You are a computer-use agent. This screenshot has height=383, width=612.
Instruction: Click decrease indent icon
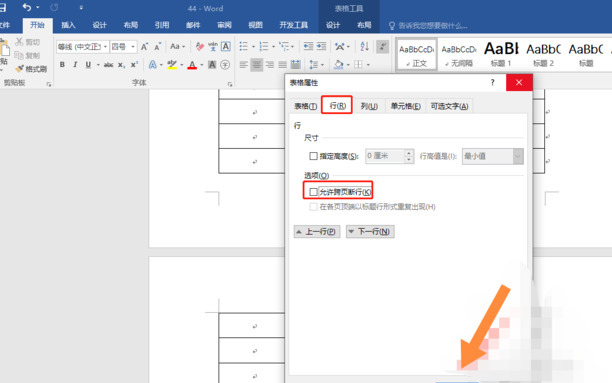[x=308, y=47]
